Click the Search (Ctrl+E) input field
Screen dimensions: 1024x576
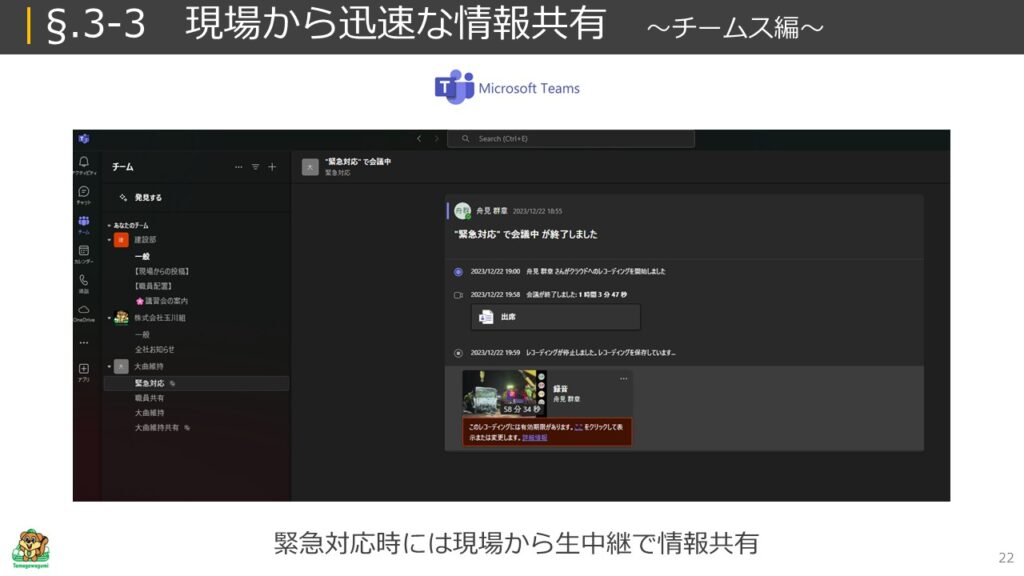[x=570, y=138]
